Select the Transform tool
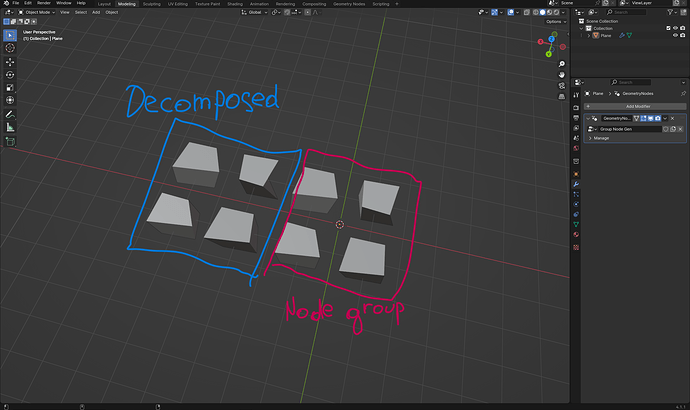Viewport: 690px width, 410px height. coord(10,100)
